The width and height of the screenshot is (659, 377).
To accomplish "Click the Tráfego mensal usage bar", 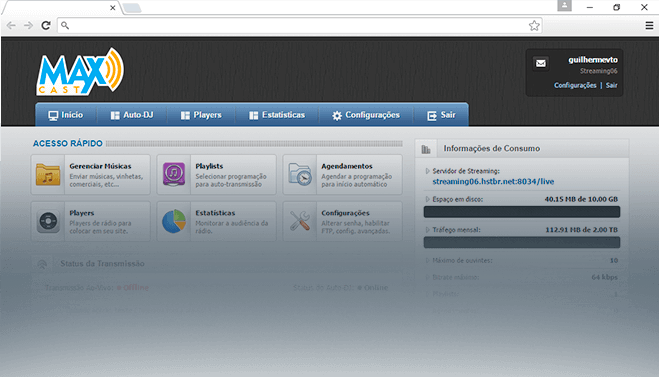I will (522, 242).
